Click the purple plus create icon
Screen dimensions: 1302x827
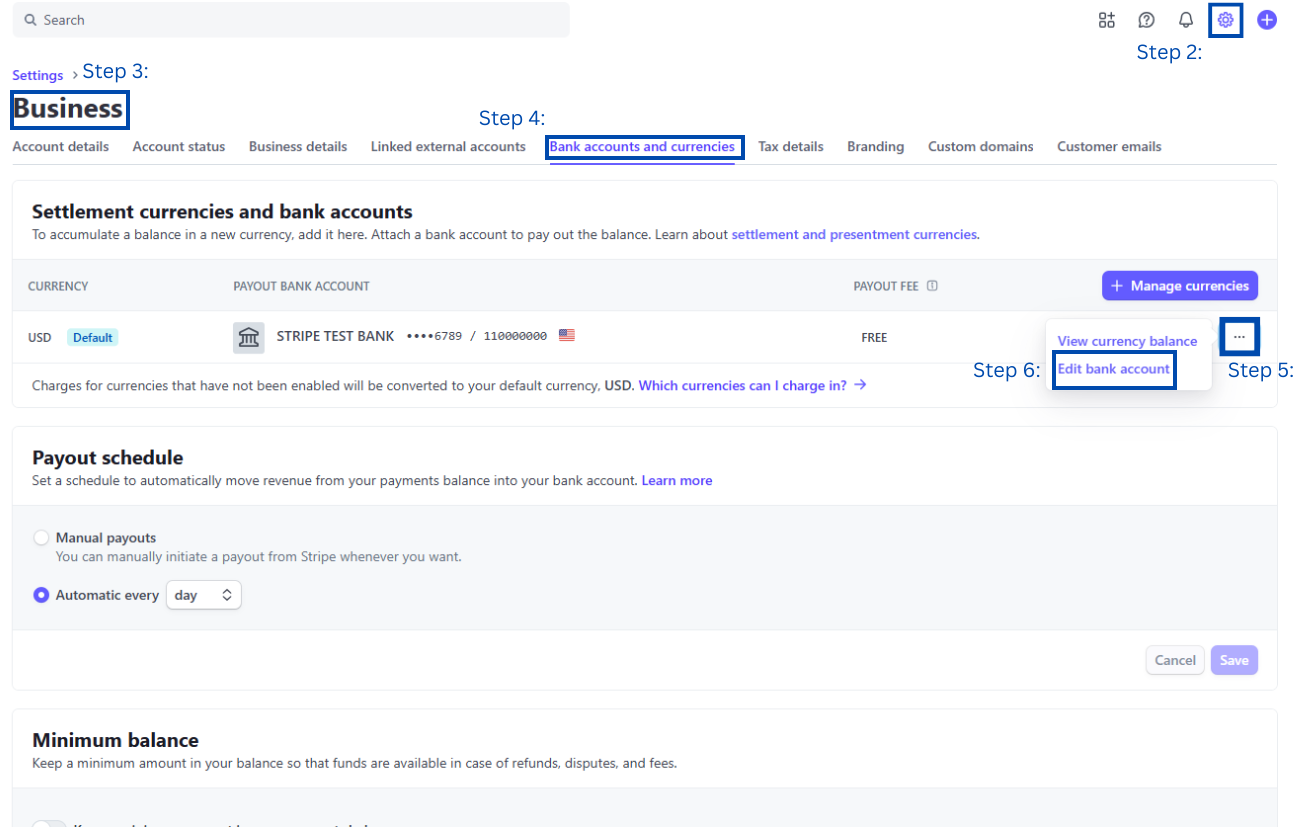point(1267,19)
